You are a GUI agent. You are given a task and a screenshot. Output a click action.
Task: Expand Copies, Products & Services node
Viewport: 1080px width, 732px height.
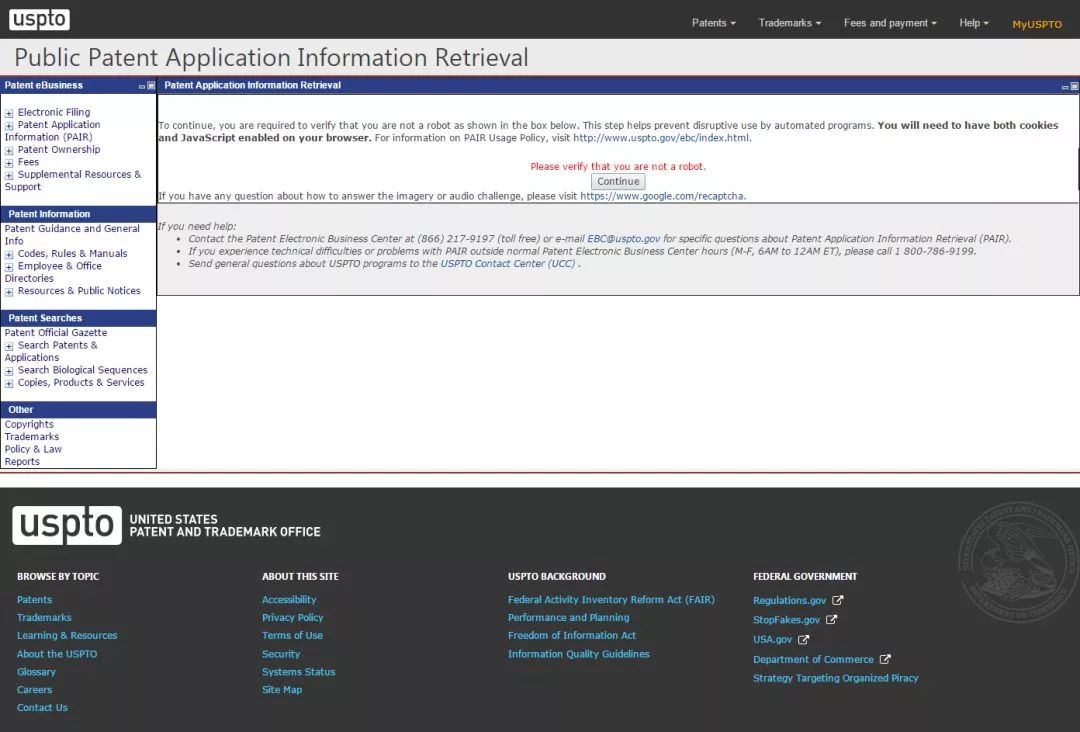[x=9, y=383]
